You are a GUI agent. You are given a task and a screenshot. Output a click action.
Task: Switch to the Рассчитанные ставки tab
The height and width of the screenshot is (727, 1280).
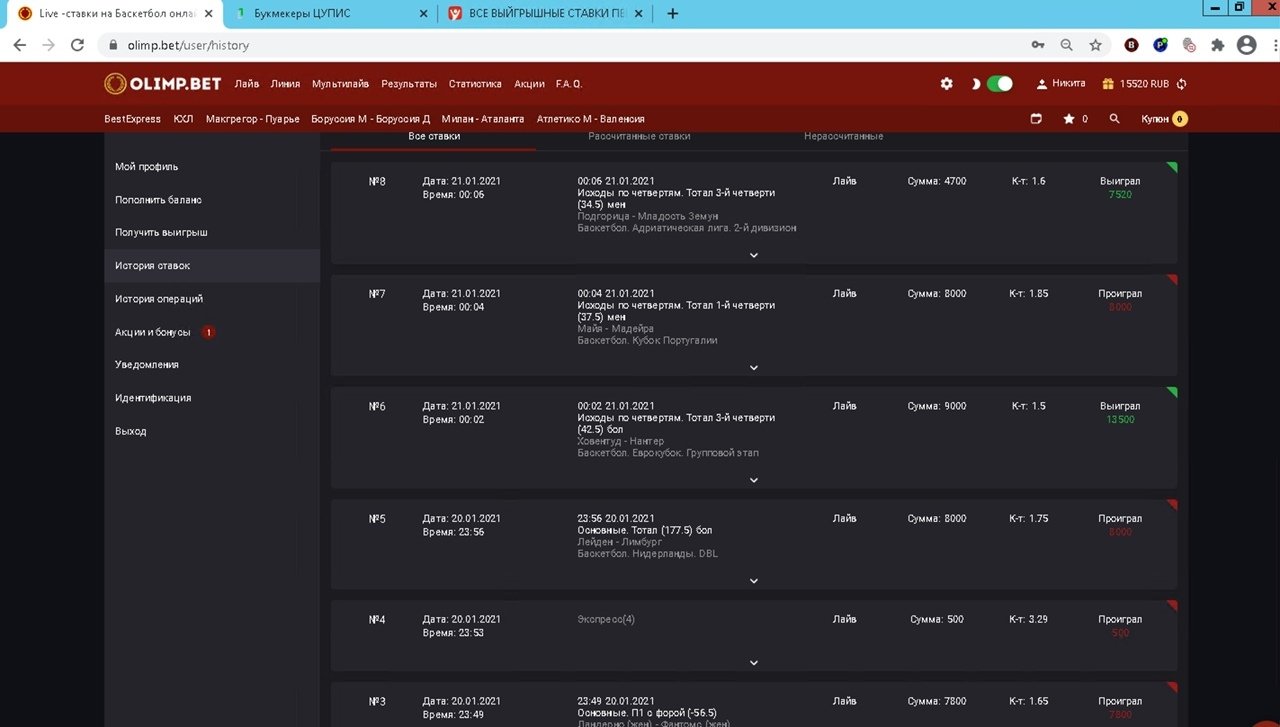(639, 136)
